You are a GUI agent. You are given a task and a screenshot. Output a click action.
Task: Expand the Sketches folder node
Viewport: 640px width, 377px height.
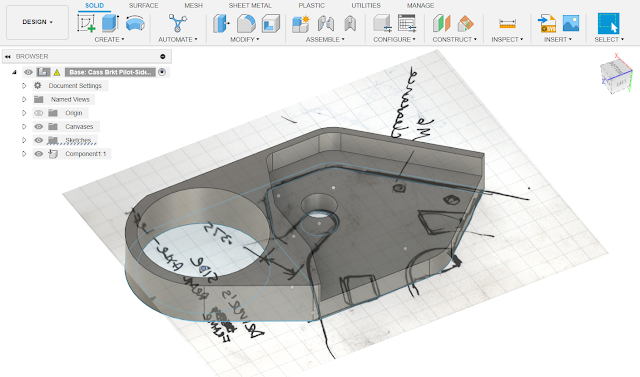pyautogui.click(x=24, y=140)
